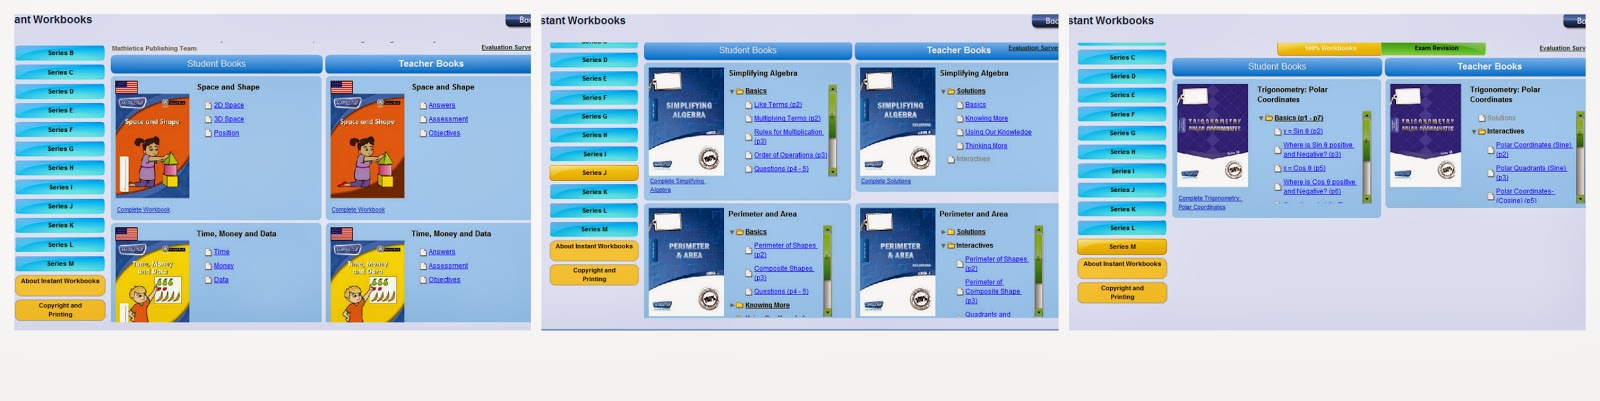Image resolution: width=1600 pixels, height=401 pixels.
Task: Open the Answers link under teacher Space and Shape
Action: pyautogui.click(x=442, y=105)
